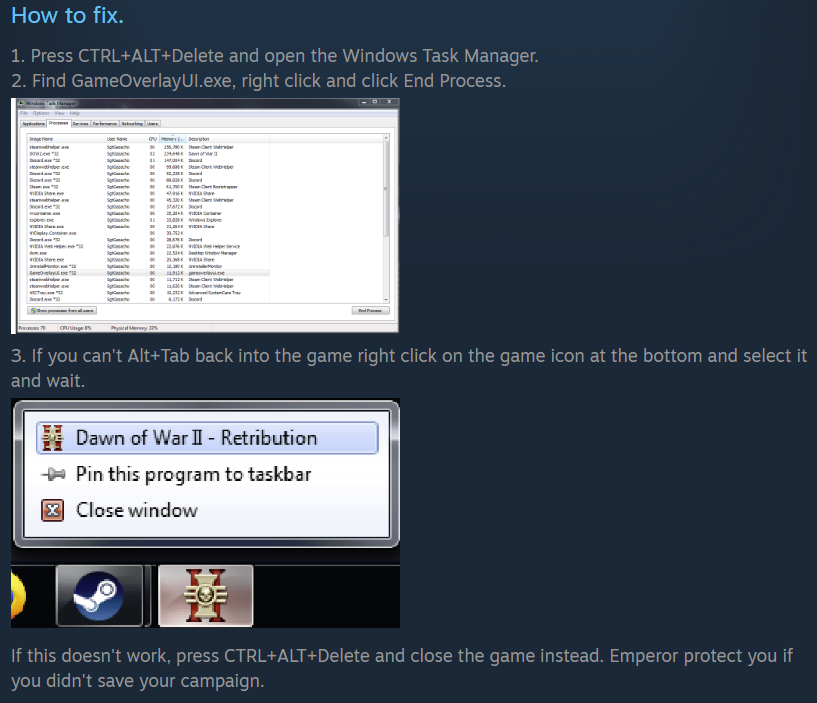Open the Applications tab in Task Manager
The height and width of the screenshot is (703, 817).
[33, 124]
